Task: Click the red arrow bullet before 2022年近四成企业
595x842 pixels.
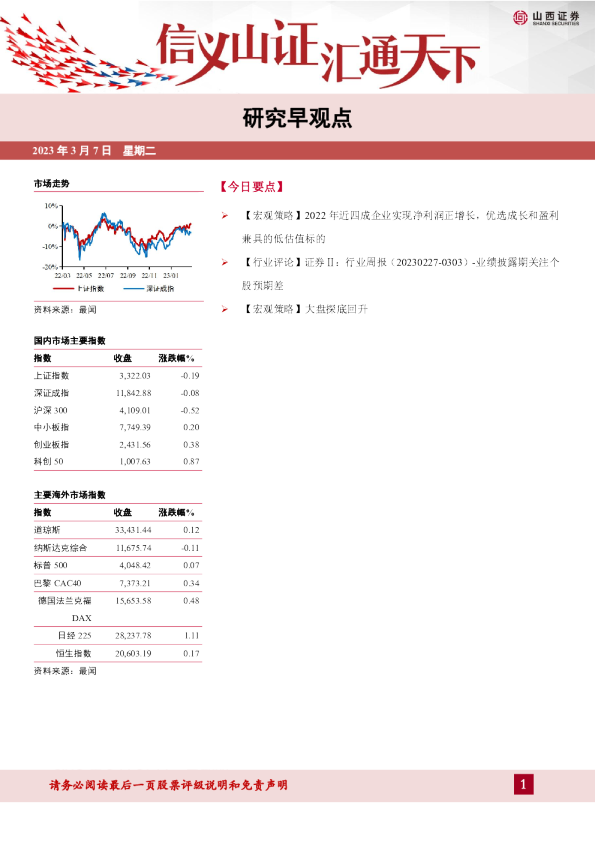Action: pos(225,216)
